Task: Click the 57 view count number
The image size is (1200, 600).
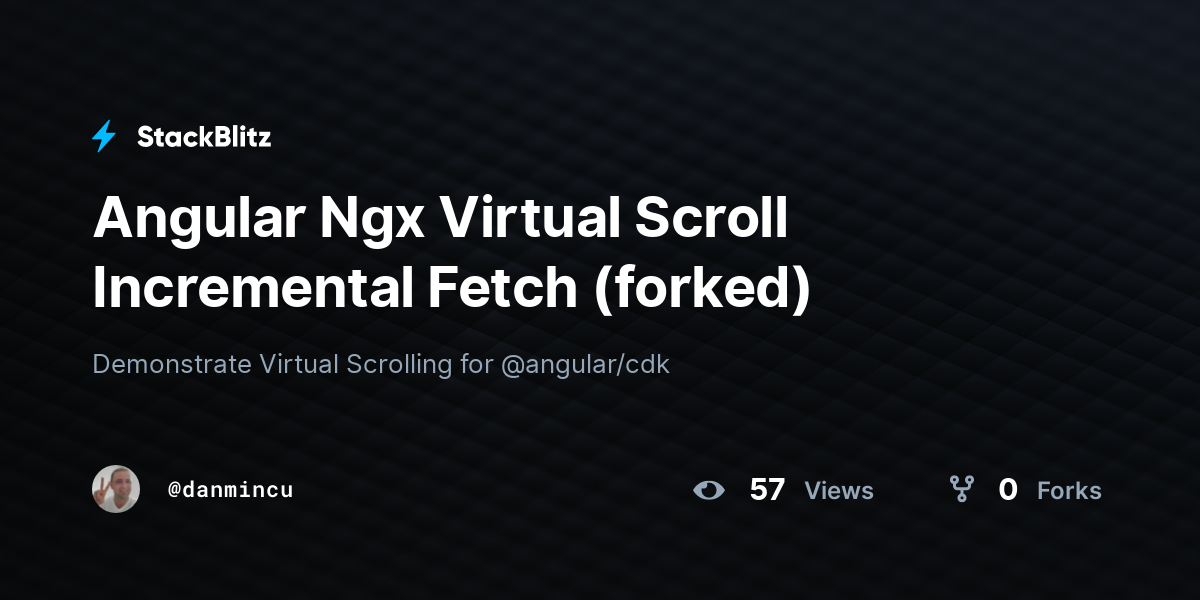Action: (767, 490)
